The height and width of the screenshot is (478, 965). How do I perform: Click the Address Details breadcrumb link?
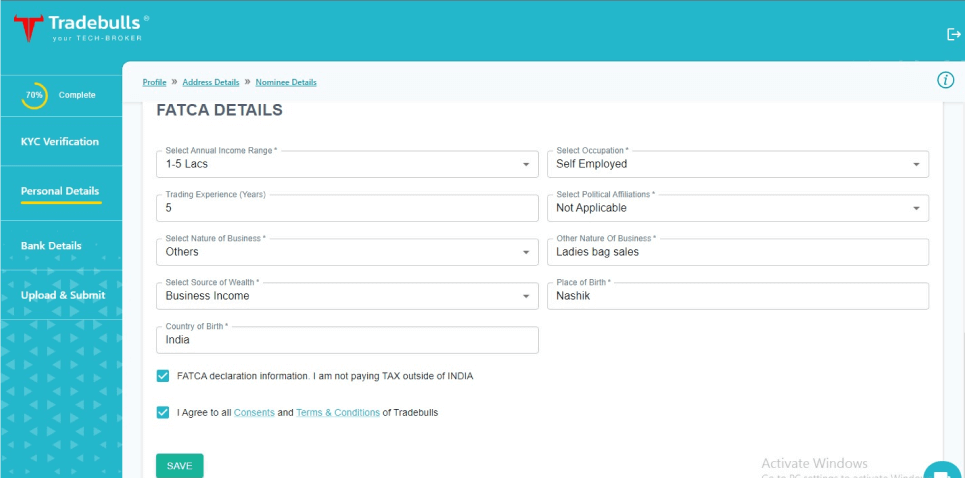click(211, 82)
